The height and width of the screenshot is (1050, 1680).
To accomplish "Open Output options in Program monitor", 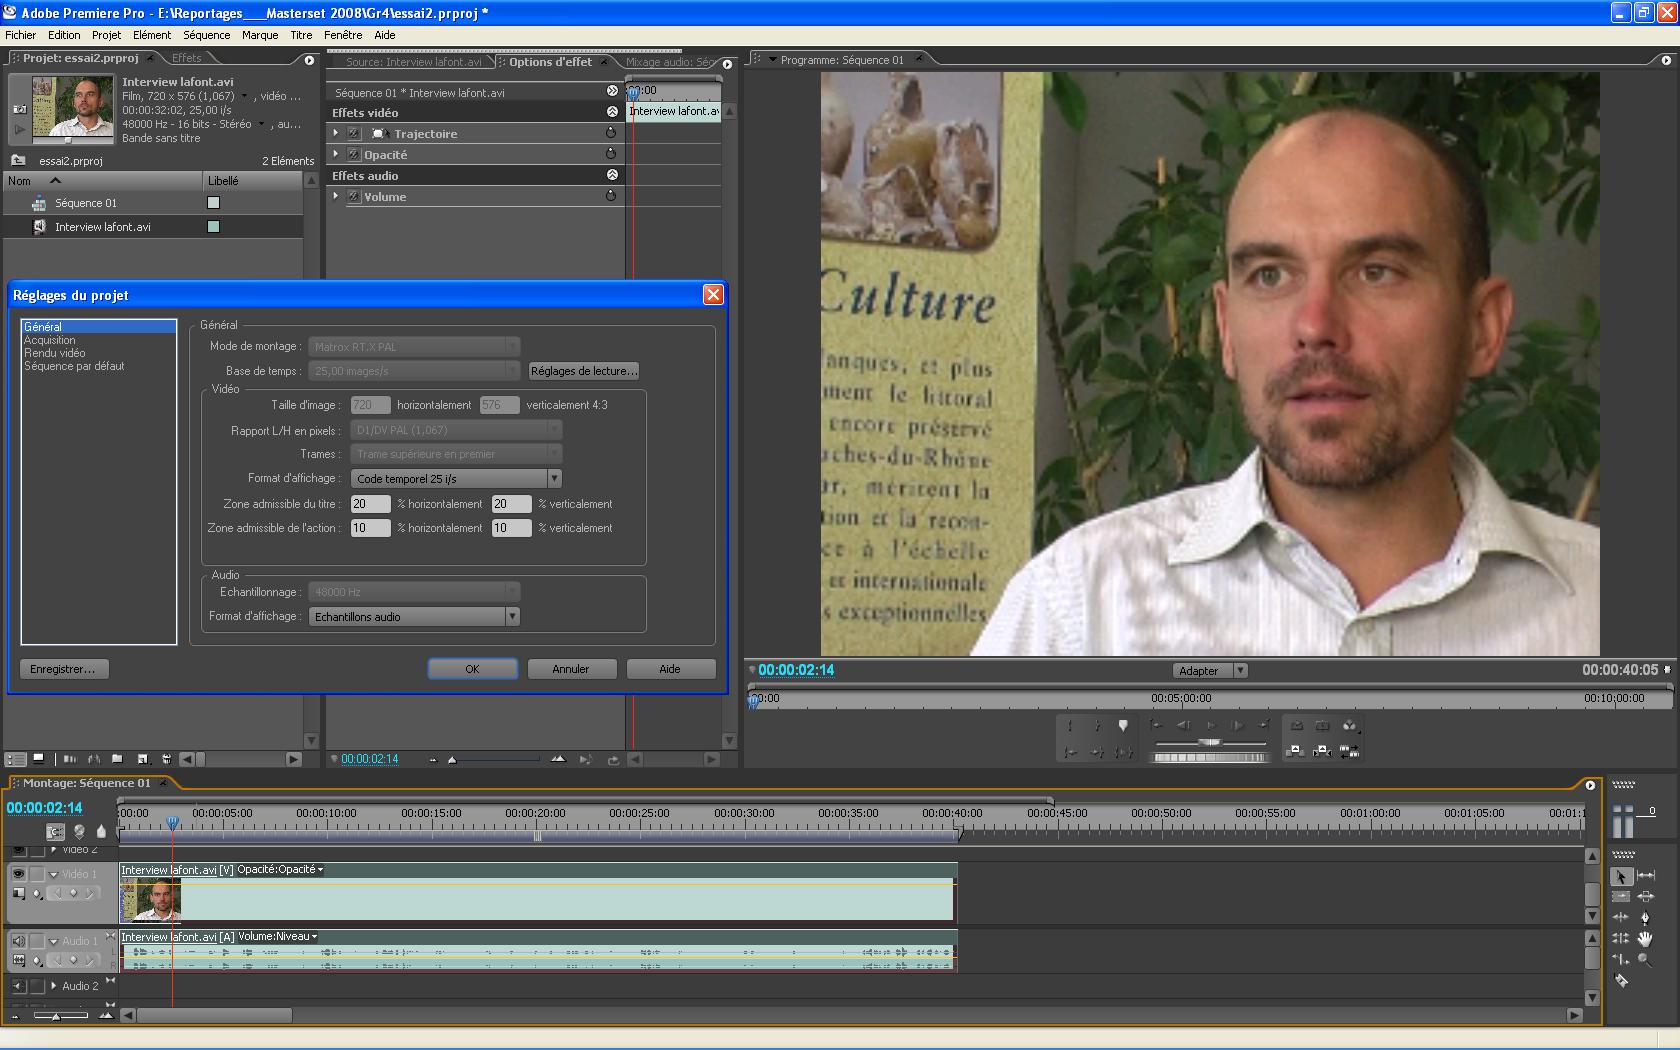I will 1349,726.
